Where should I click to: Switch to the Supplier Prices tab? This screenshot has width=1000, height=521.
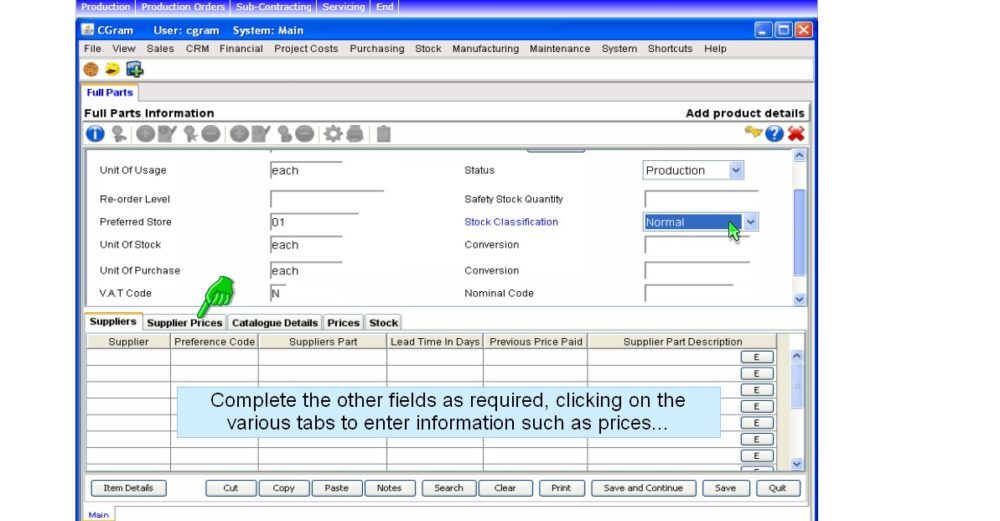tap(184, 323)
